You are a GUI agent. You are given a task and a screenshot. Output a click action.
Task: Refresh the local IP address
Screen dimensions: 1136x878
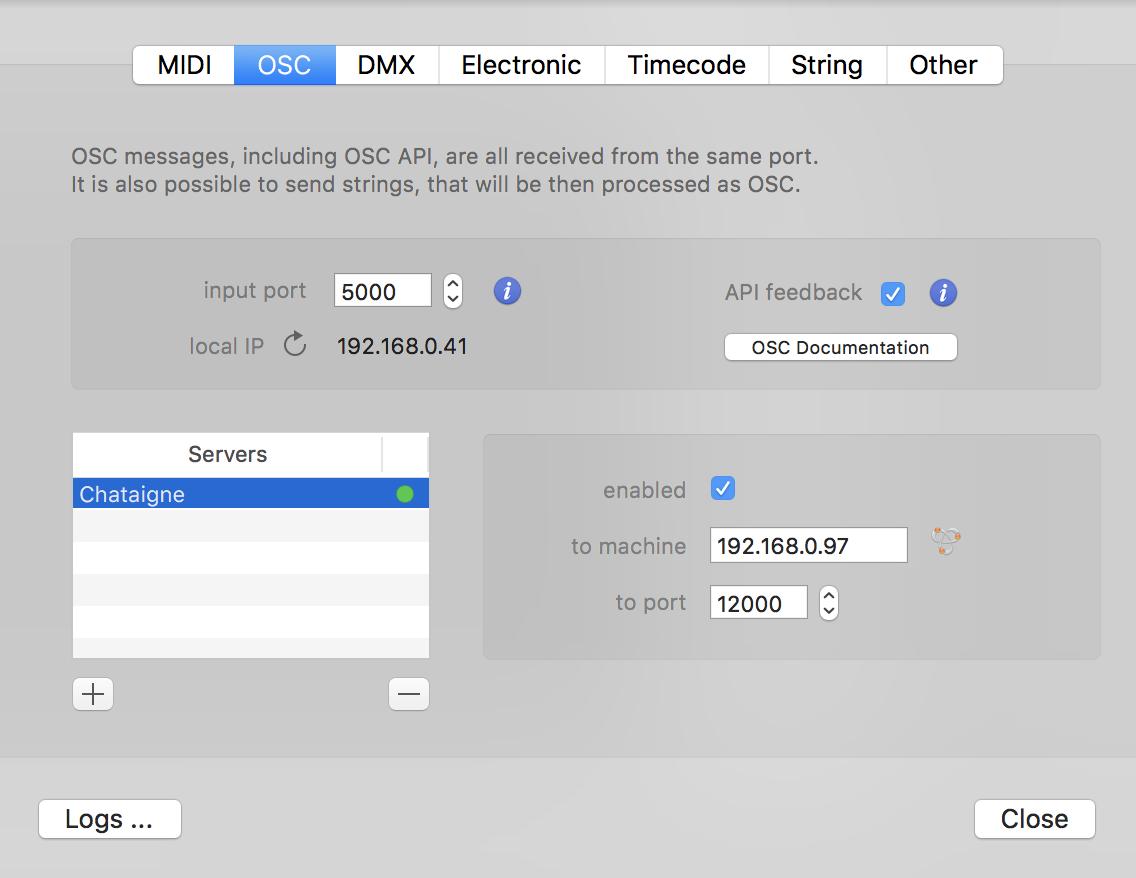tap(294, 346)
